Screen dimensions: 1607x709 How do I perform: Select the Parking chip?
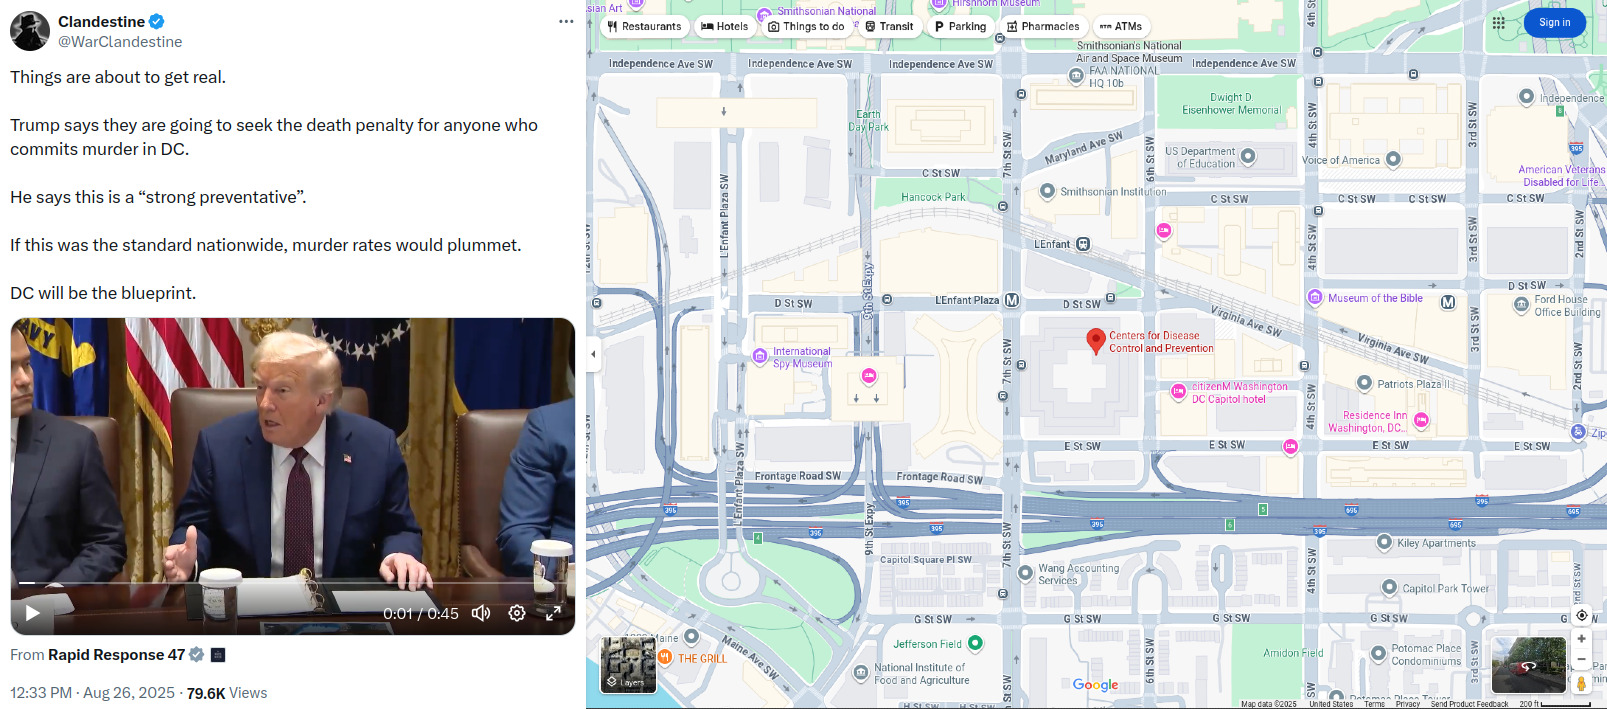(x=960, y=26)
